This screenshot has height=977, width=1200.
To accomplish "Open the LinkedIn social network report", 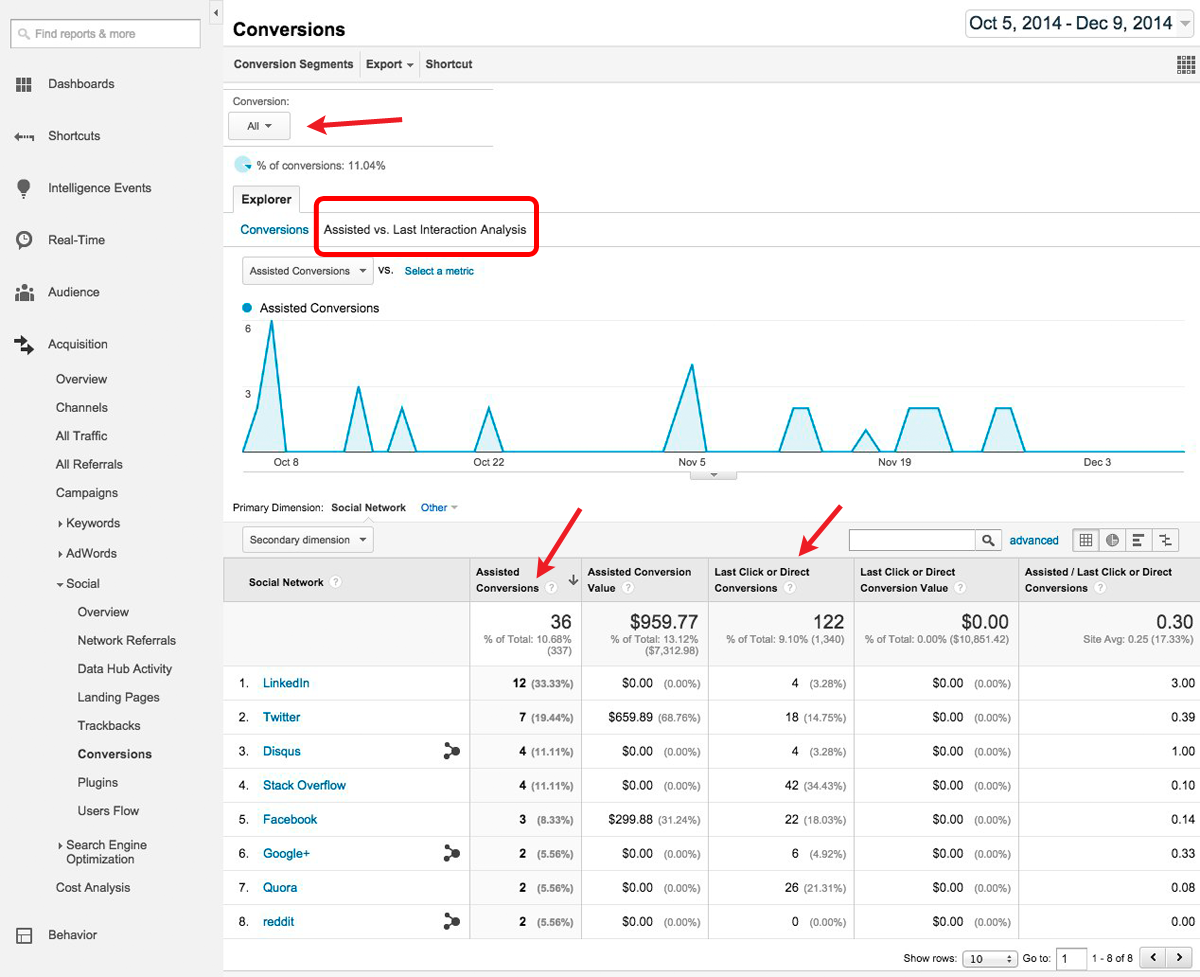I will pos(286,682).
